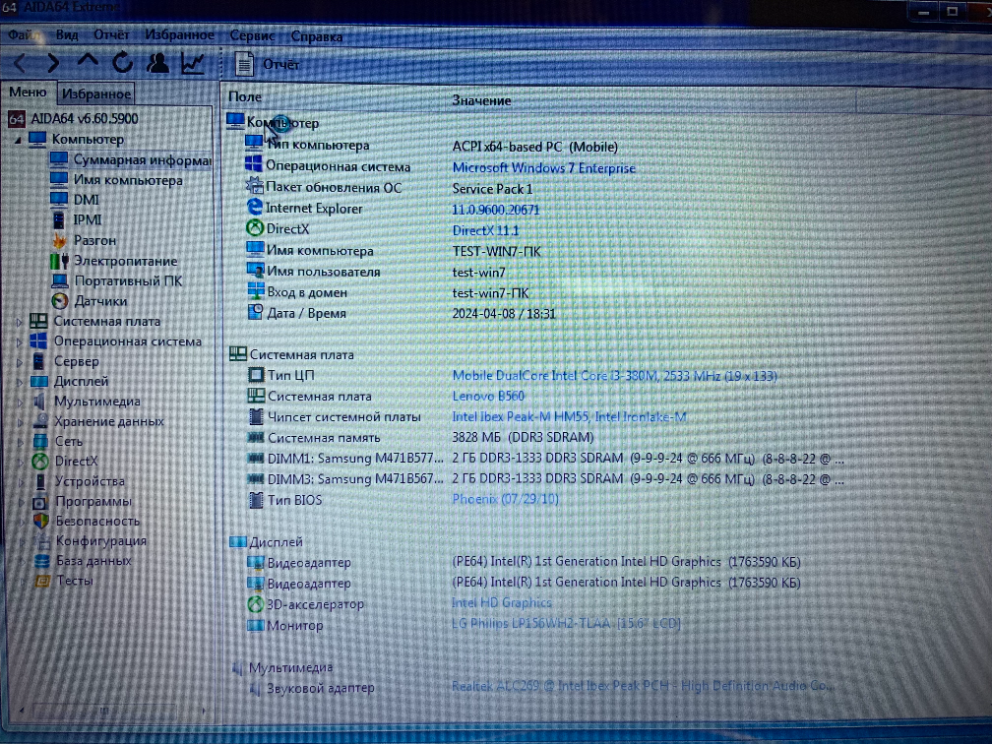Image resolution: width=992 pixels, height=744 pixels.
Task: Open the Сервис menu
Action: pos(252,36)
